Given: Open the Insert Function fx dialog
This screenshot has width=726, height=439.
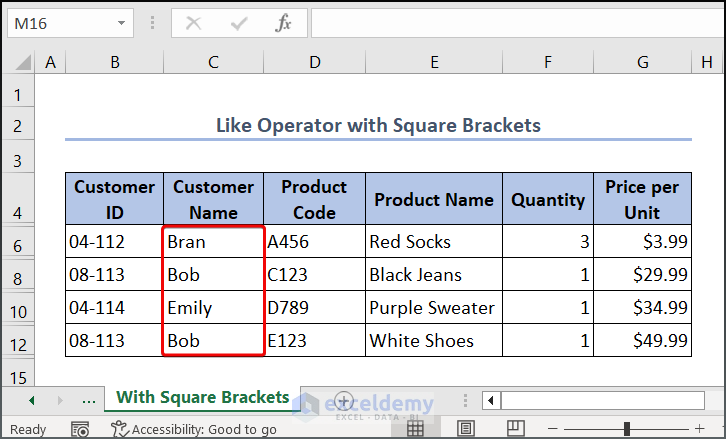Looking at the screenshot, I should [x=284, y=23].
